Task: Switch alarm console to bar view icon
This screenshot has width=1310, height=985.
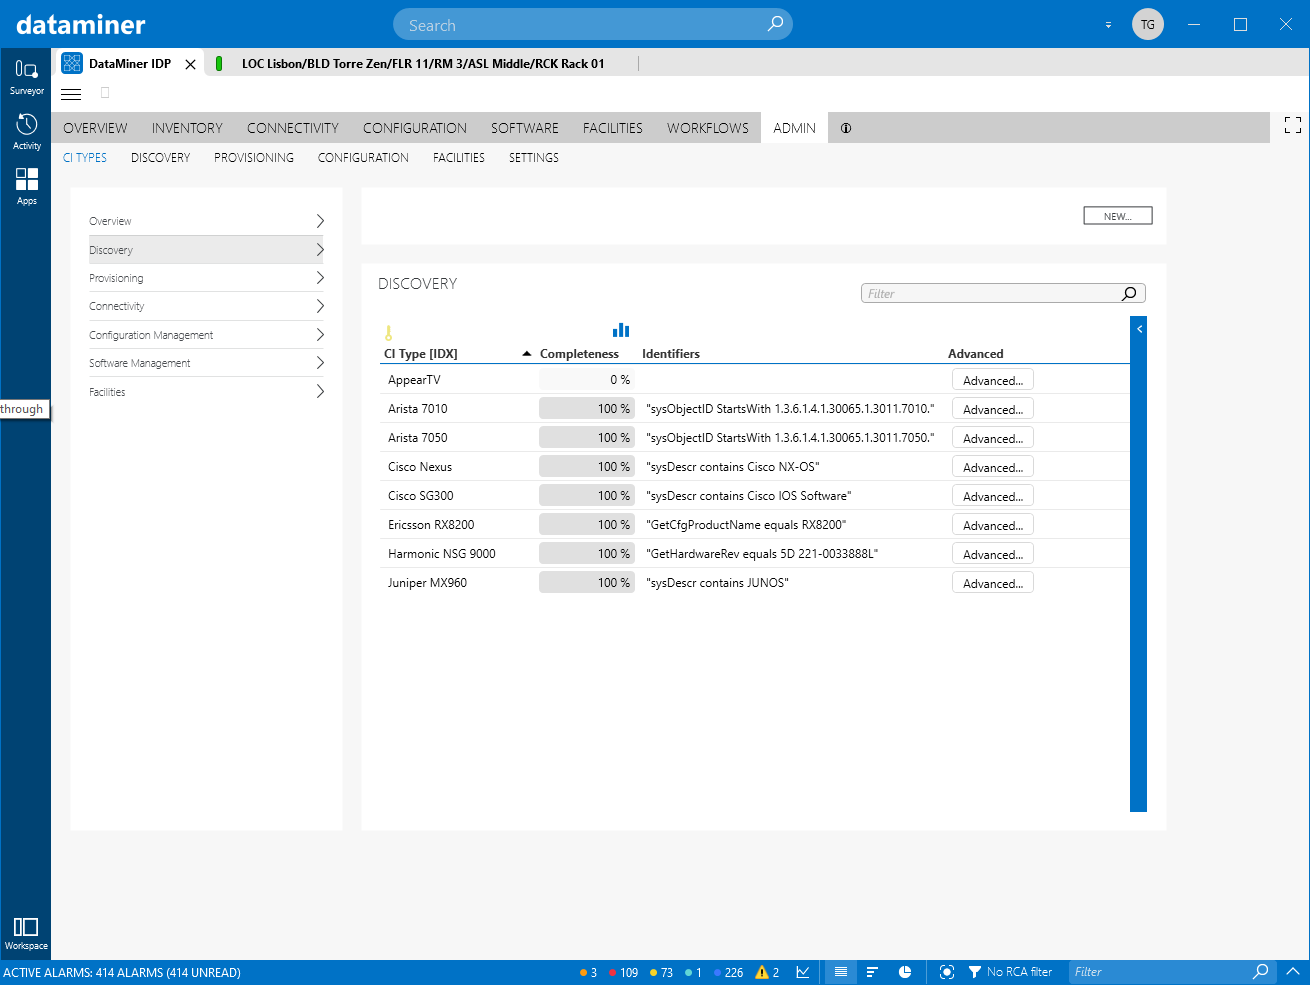Action: (872, 972)
